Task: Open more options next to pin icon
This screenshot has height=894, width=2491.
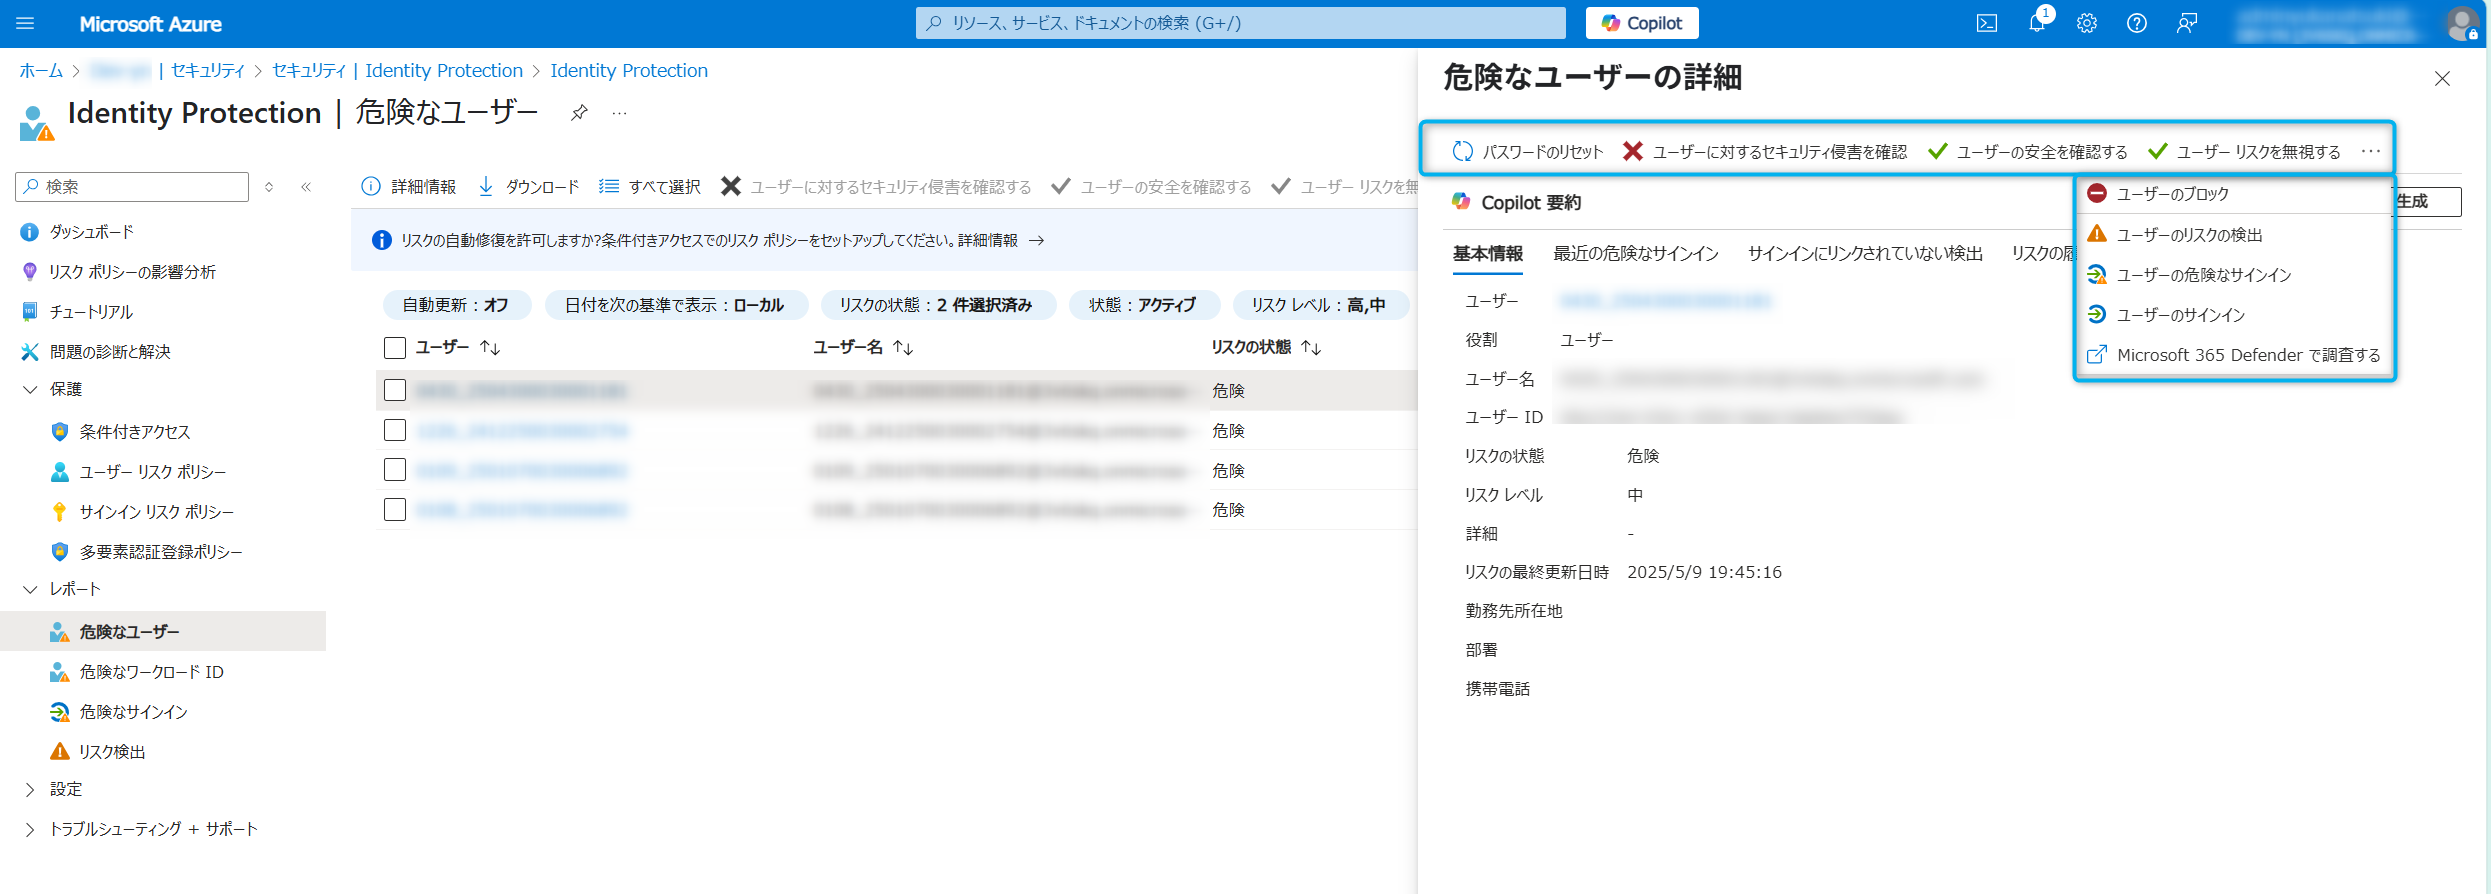Action: 620,113
